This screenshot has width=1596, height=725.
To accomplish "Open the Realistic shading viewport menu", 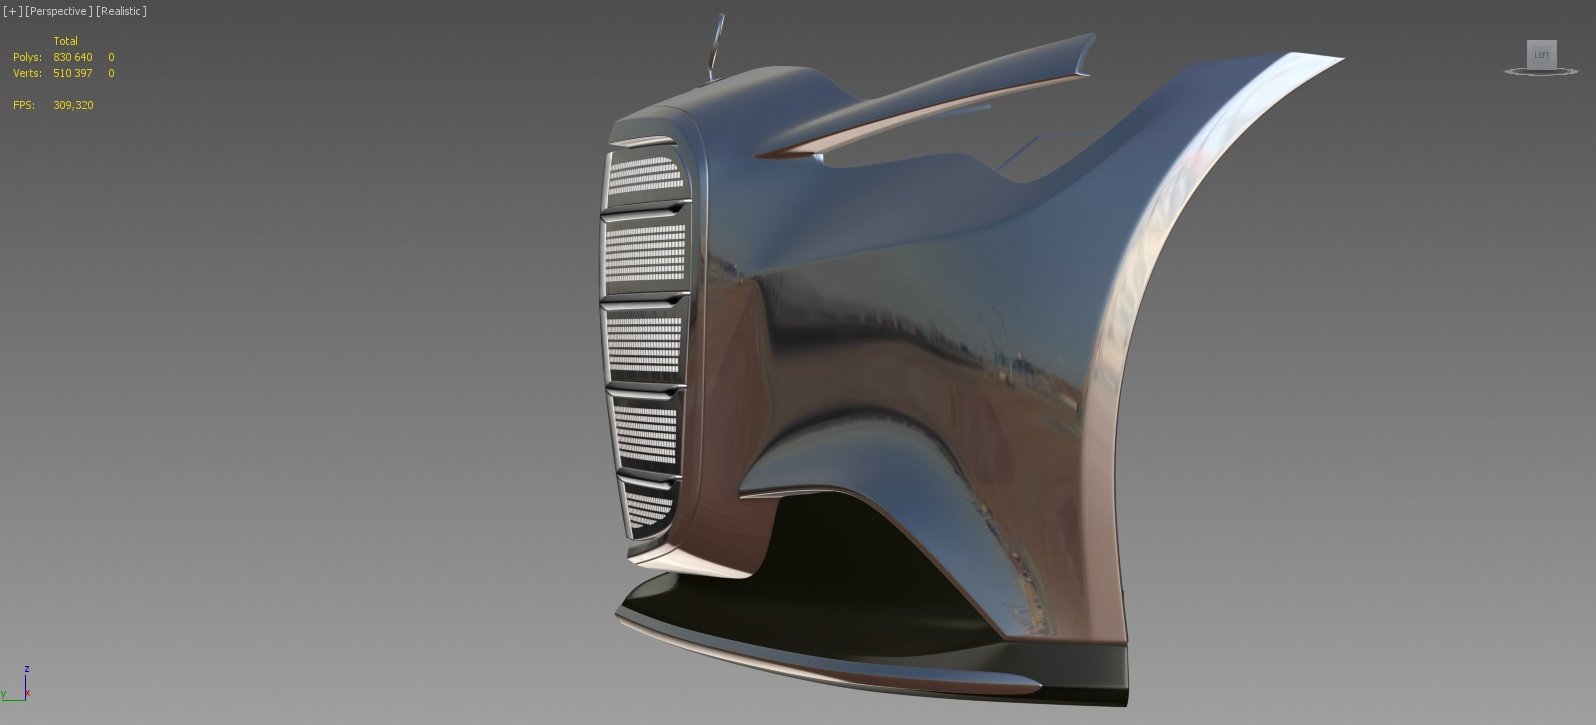I will pos(121,11).
